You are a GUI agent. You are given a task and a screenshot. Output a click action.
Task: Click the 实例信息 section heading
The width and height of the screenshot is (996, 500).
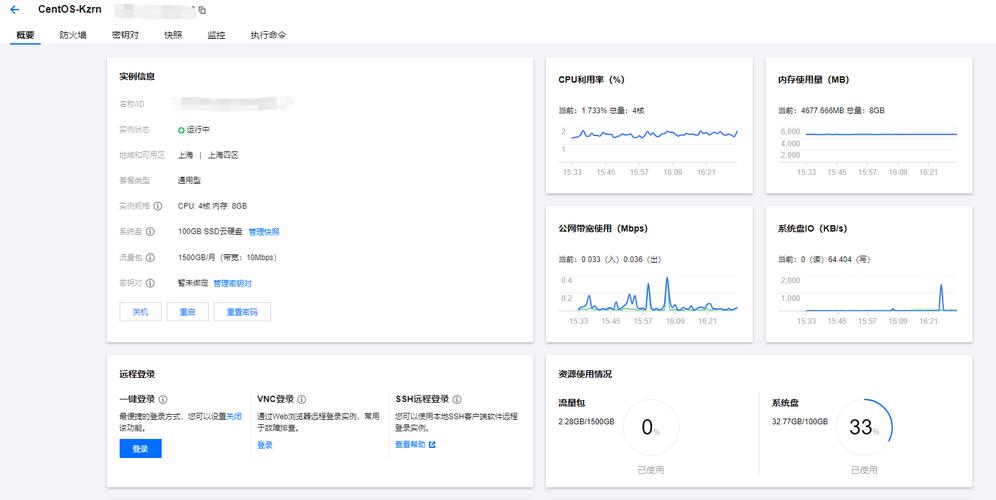(137, 76)
